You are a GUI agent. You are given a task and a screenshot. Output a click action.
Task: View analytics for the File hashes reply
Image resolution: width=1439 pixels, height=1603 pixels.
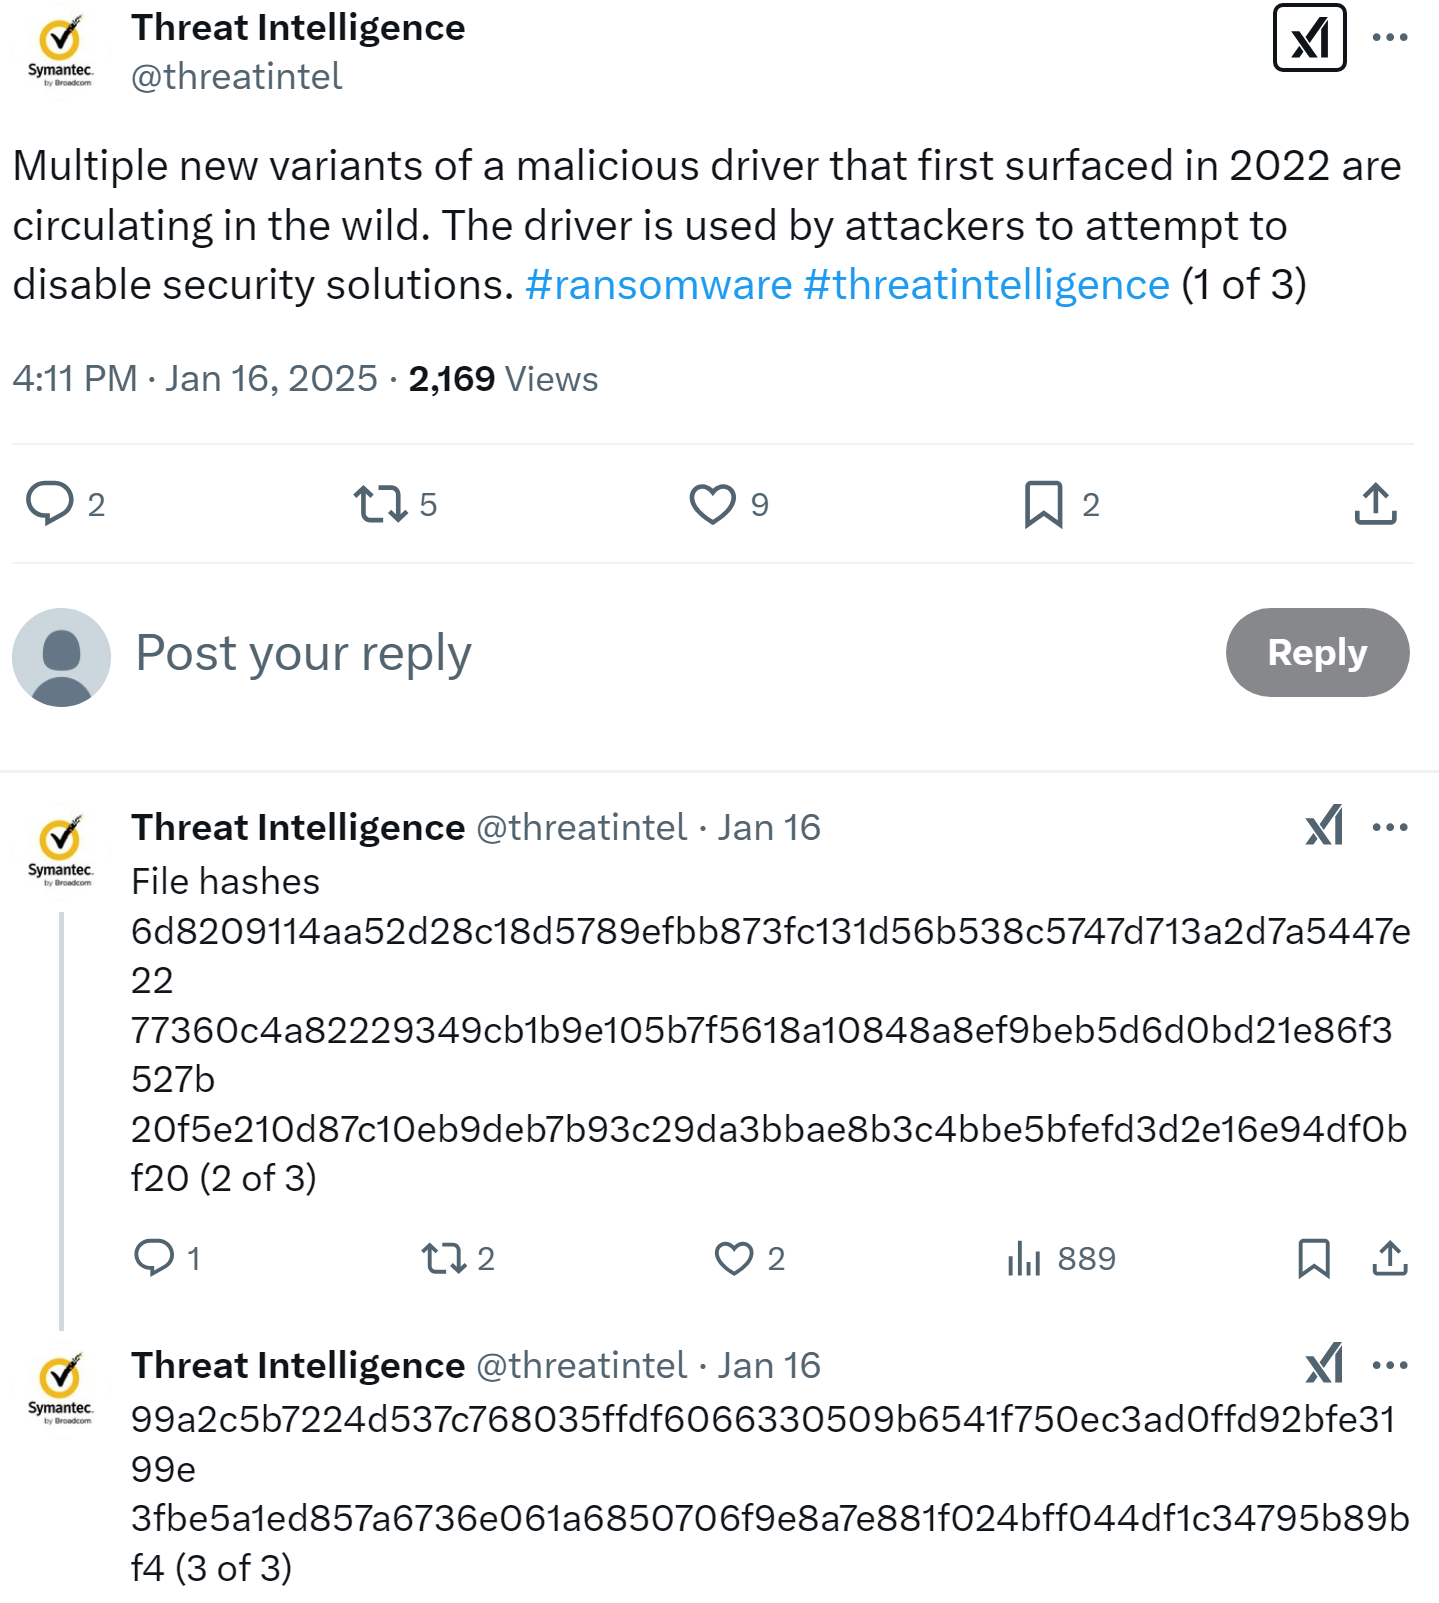pyautogui.click(x=1024, y=1258)
